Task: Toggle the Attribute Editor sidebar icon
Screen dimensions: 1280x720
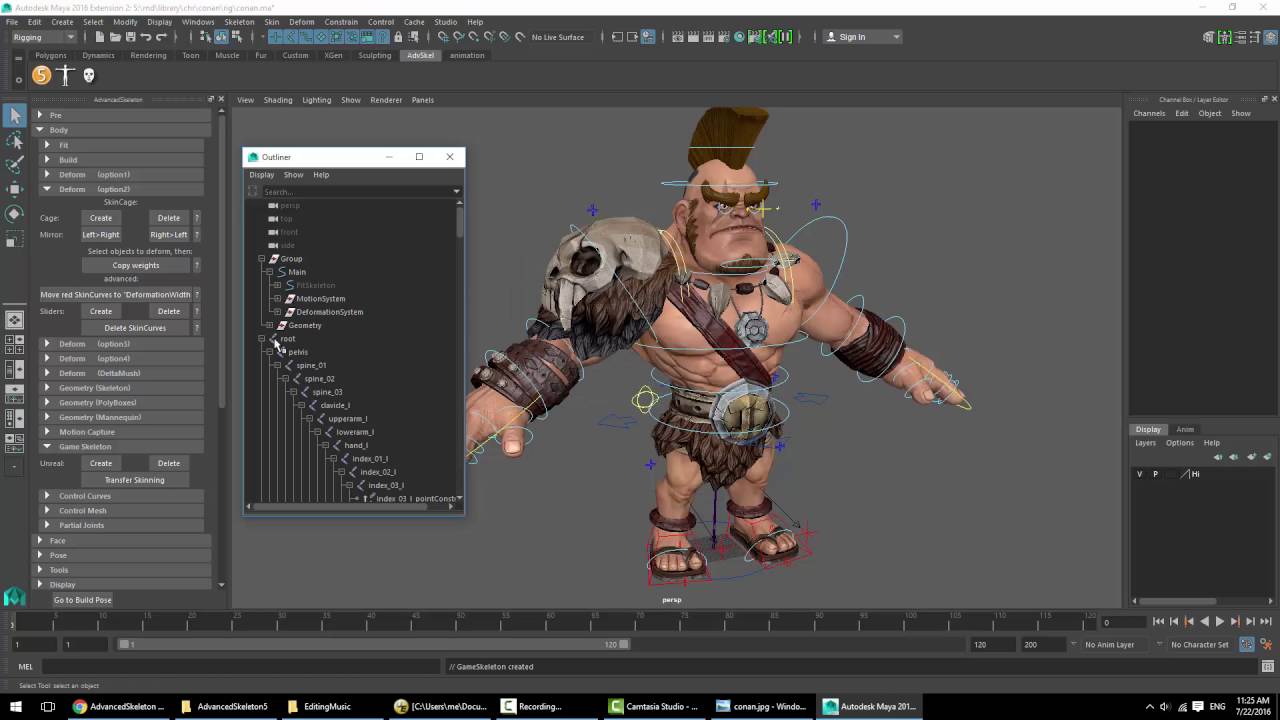Action: 1240,37
